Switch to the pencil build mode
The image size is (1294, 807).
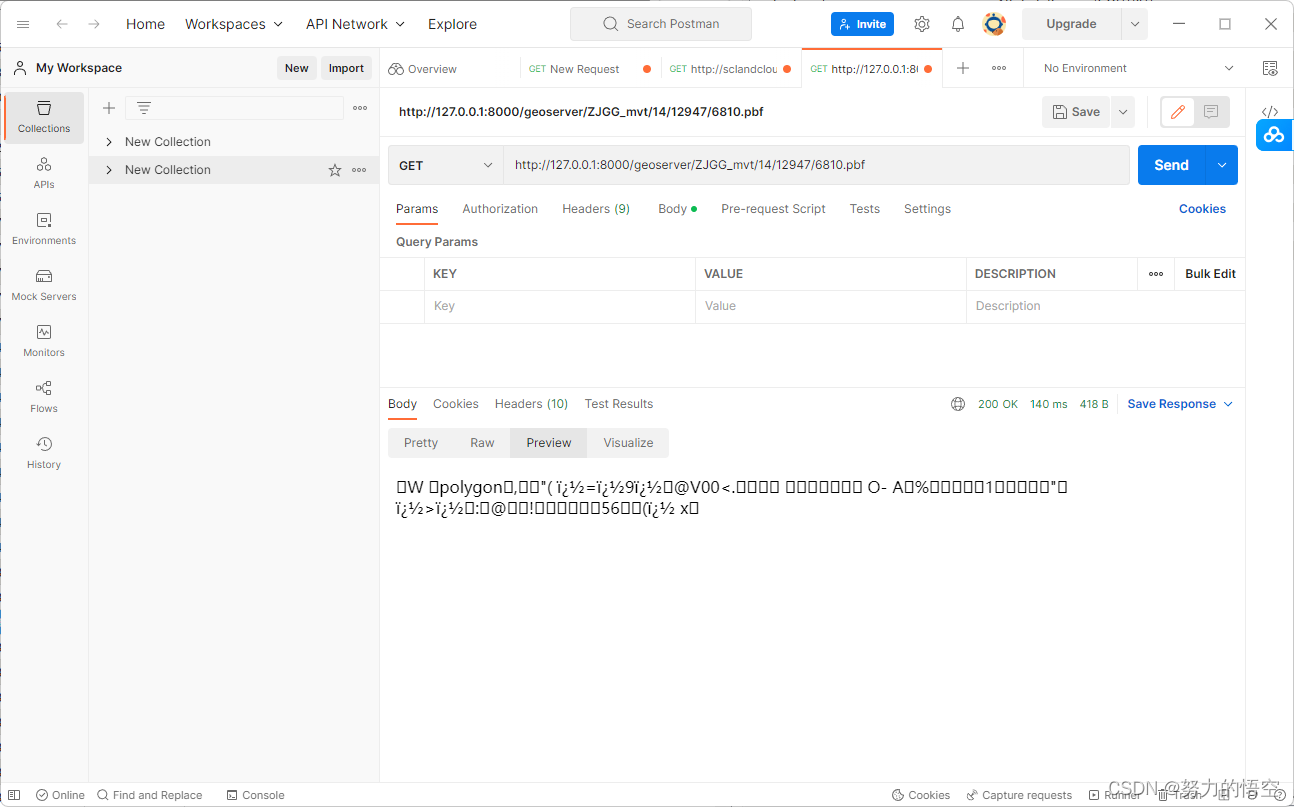1178,112
